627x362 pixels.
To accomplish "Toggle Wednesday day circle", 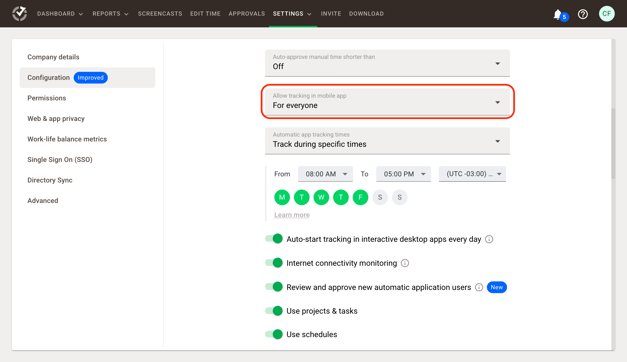I will tap(321, 197).
